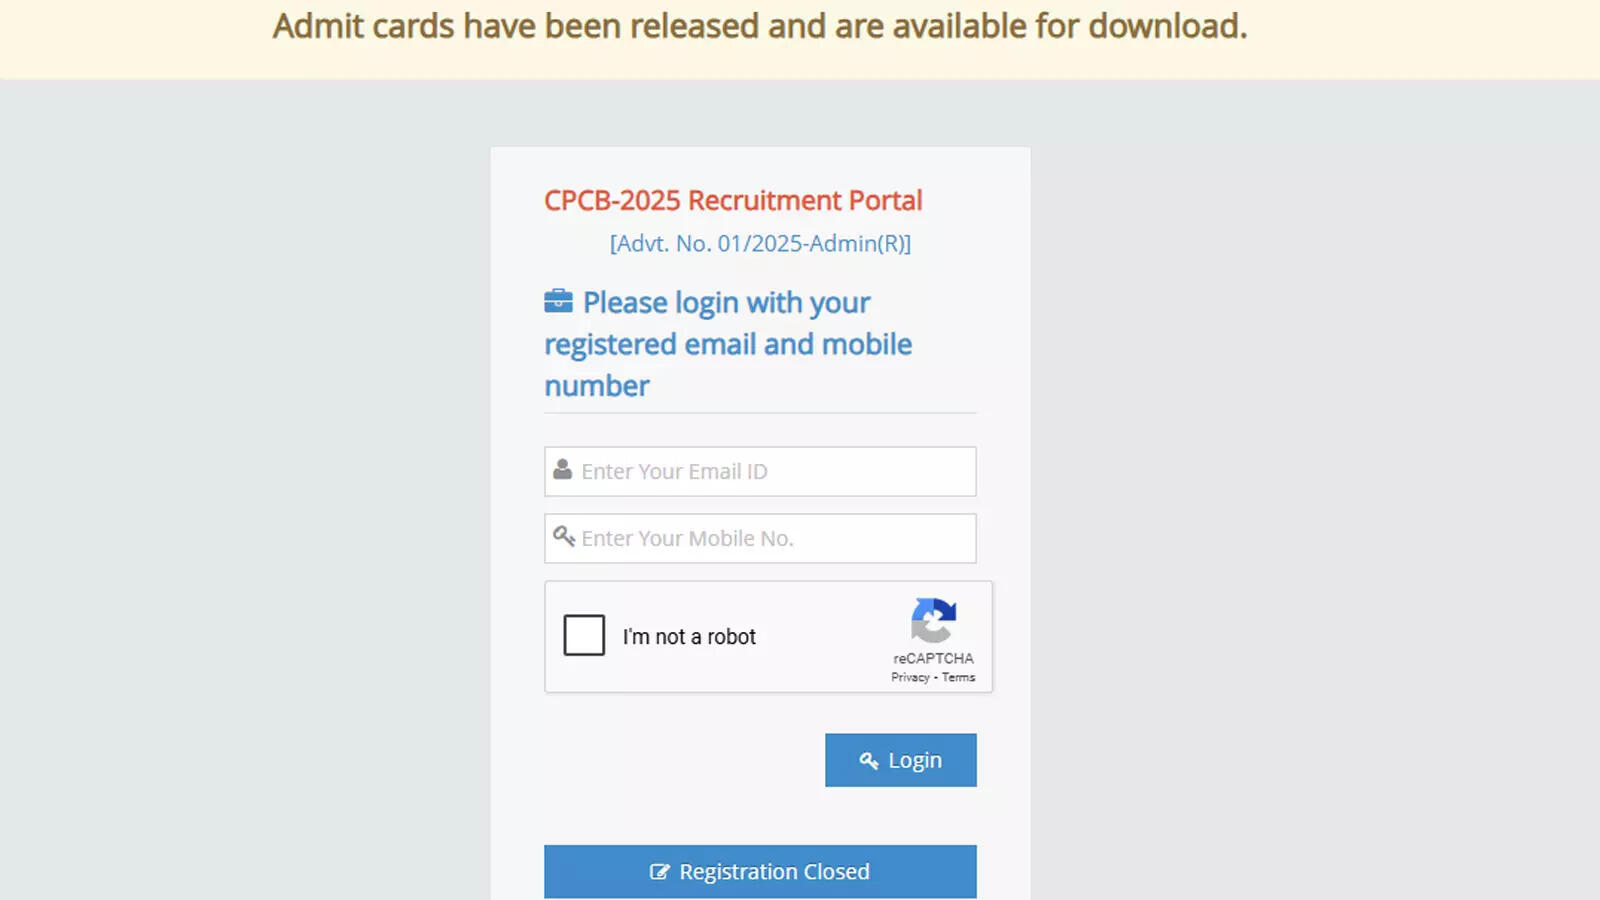Click the word "Login" on the blue button
Viewport: 1600px width, 900px height.
(915, 761)
